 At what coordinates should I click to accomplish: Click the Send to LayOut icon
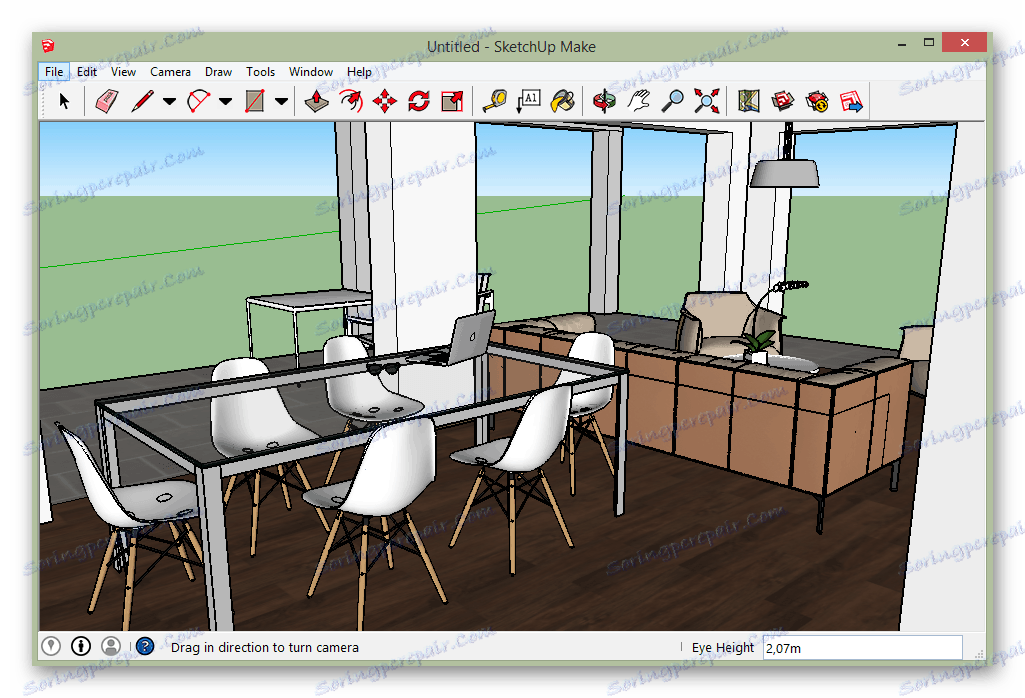point(851,101)
